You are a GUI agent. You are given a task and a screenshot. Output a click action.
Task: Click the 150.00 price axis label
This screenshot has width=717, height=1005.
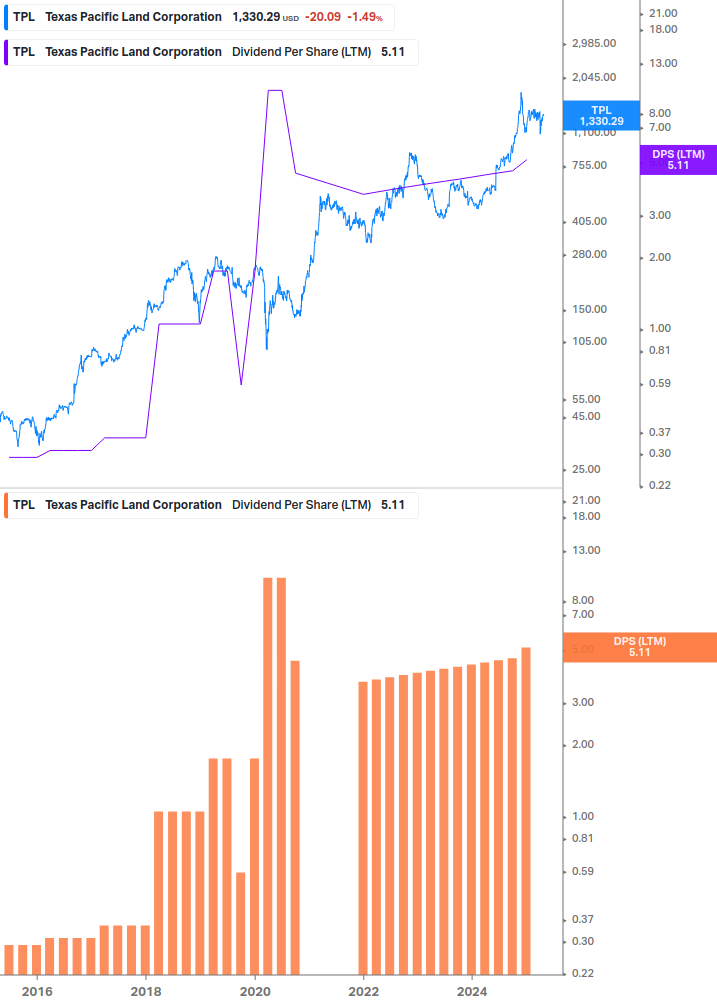coord(589,310)
